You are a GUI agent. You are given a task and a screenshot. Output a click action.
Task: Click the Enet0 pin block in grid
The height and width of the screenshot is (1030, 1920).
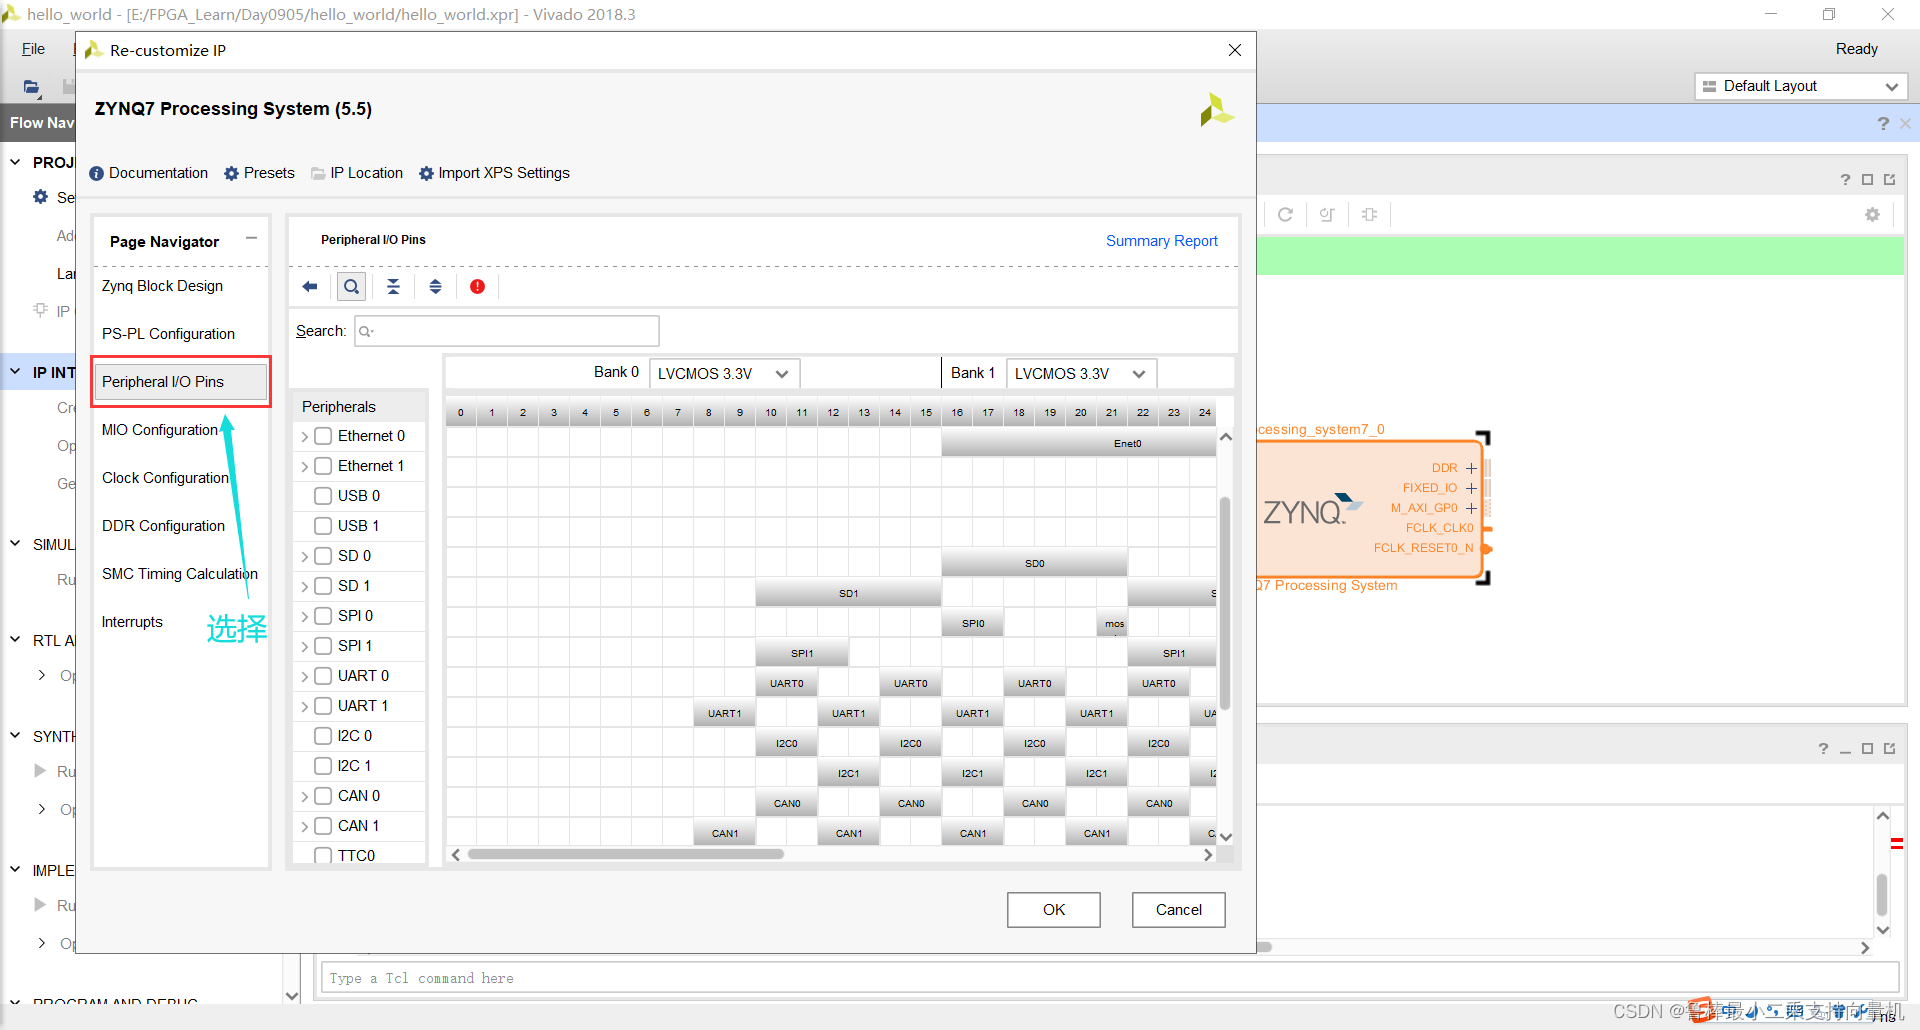[x=1078, y=443]
